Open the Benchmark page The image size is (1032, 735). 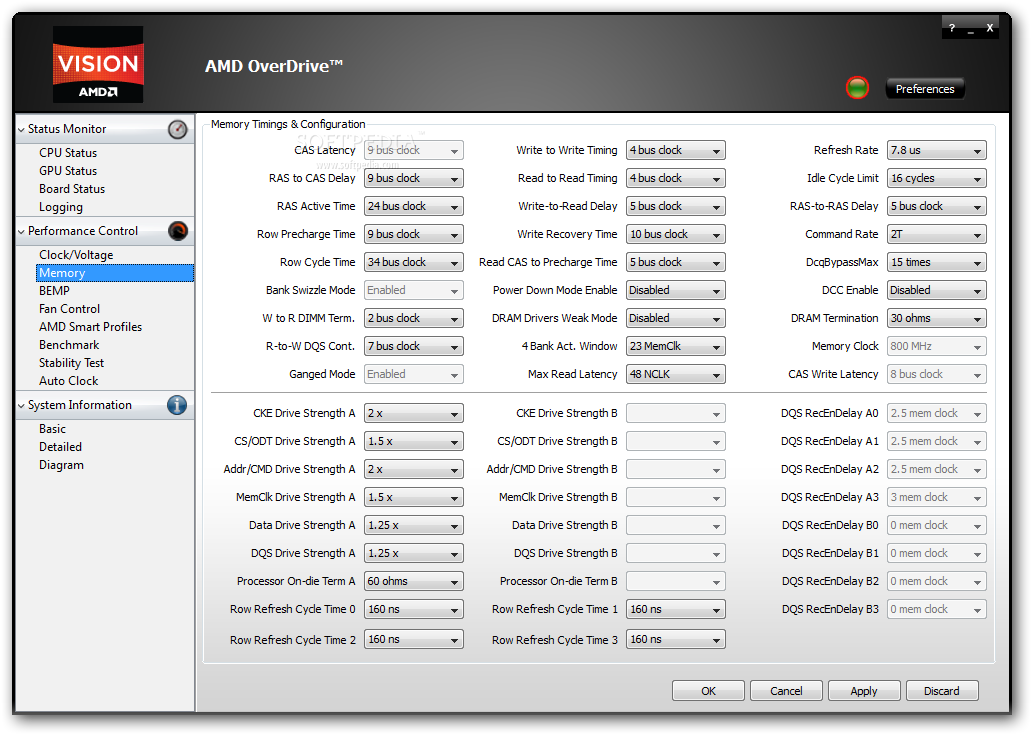(68, 345)
